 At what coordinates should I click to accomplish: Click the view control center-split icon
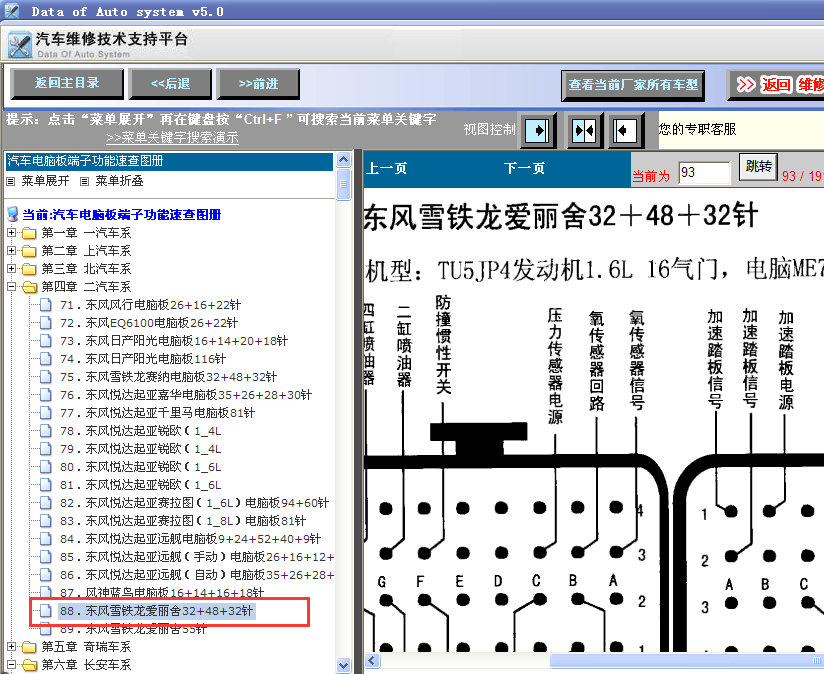click(x=584, y=130)
